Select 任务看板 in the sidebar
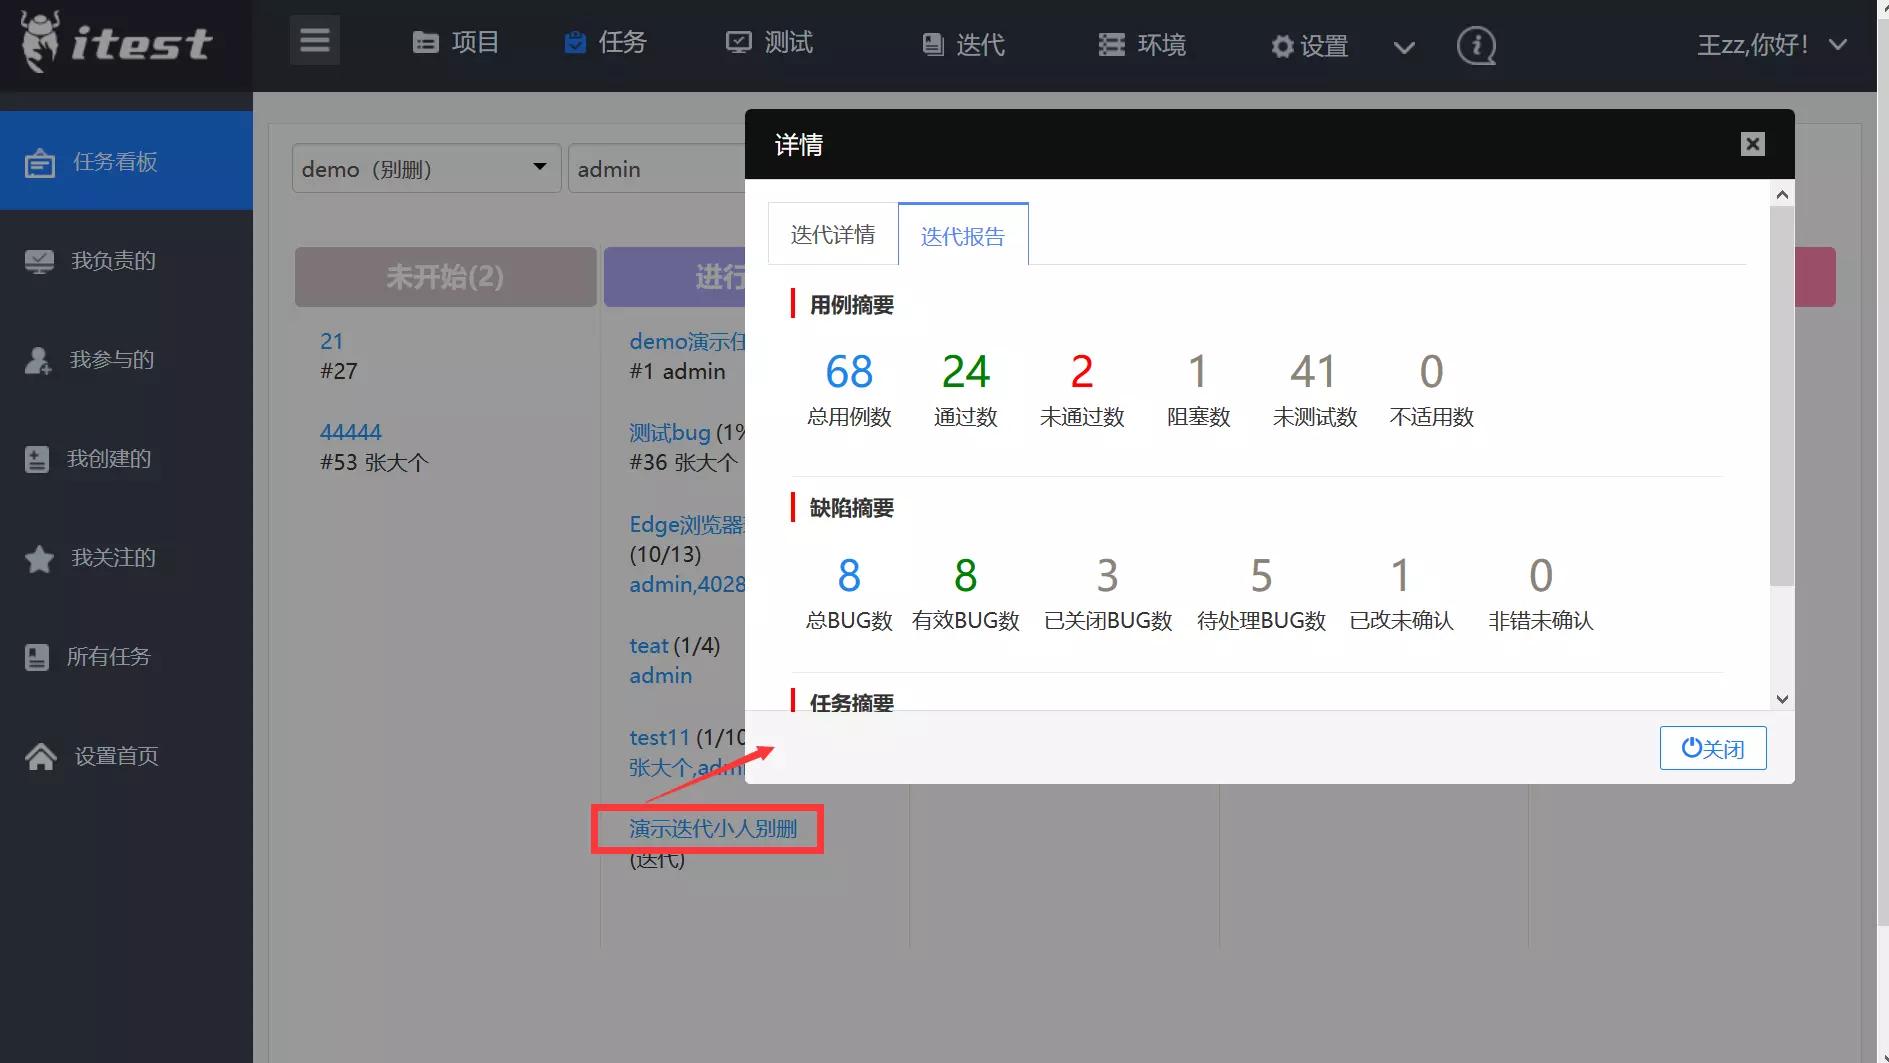 pos(110,161)
